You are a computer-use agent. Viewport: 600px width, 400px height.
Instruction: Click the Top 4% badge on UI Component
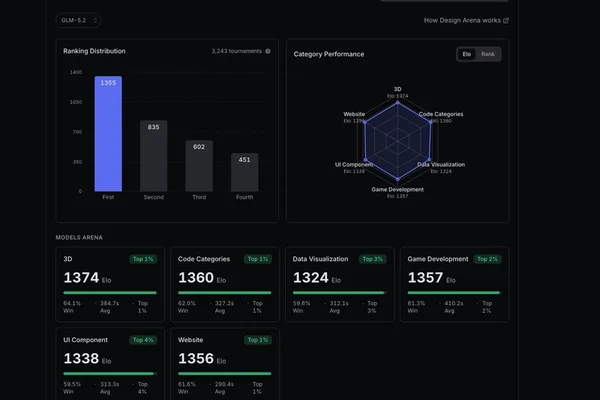coord(143,340)
